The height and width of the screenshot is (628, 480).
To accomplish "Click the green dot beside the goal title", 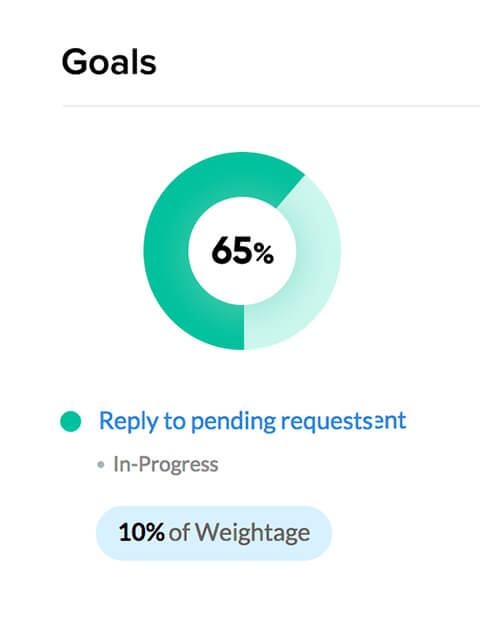I will tap(71, 421).
